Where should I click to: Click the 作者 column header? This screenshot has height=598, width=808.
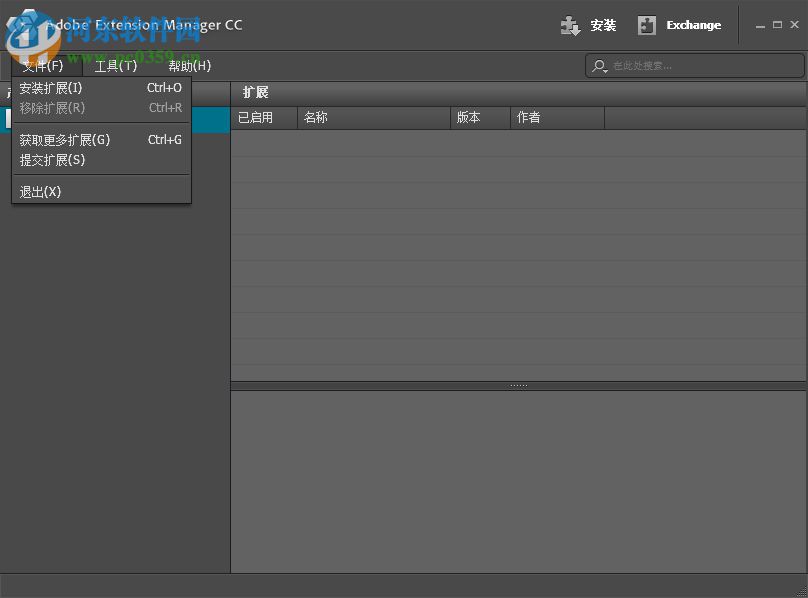pyautogui.click(x=527, y=117)
